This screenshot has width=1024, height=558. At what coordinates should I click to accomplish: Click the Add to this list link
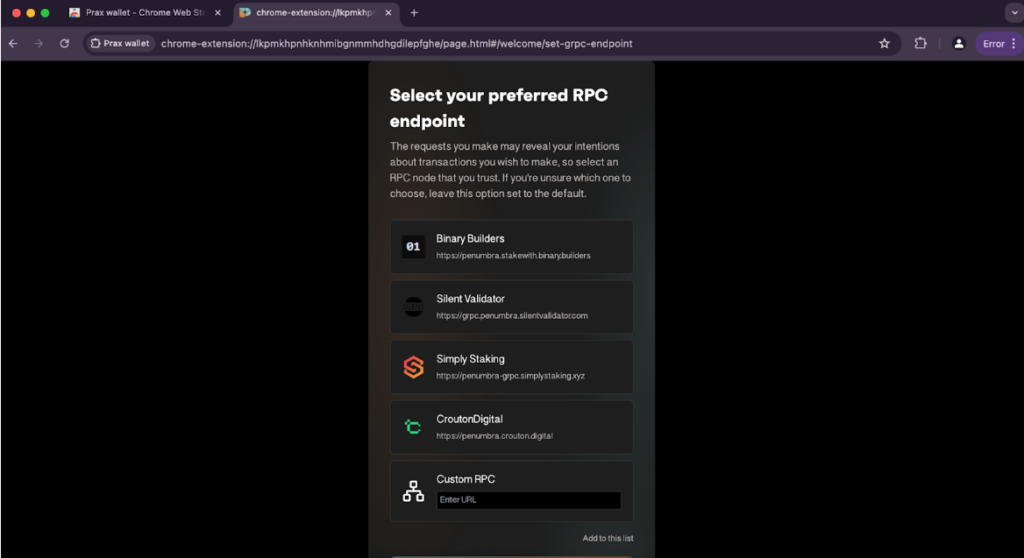click(607, 539)
